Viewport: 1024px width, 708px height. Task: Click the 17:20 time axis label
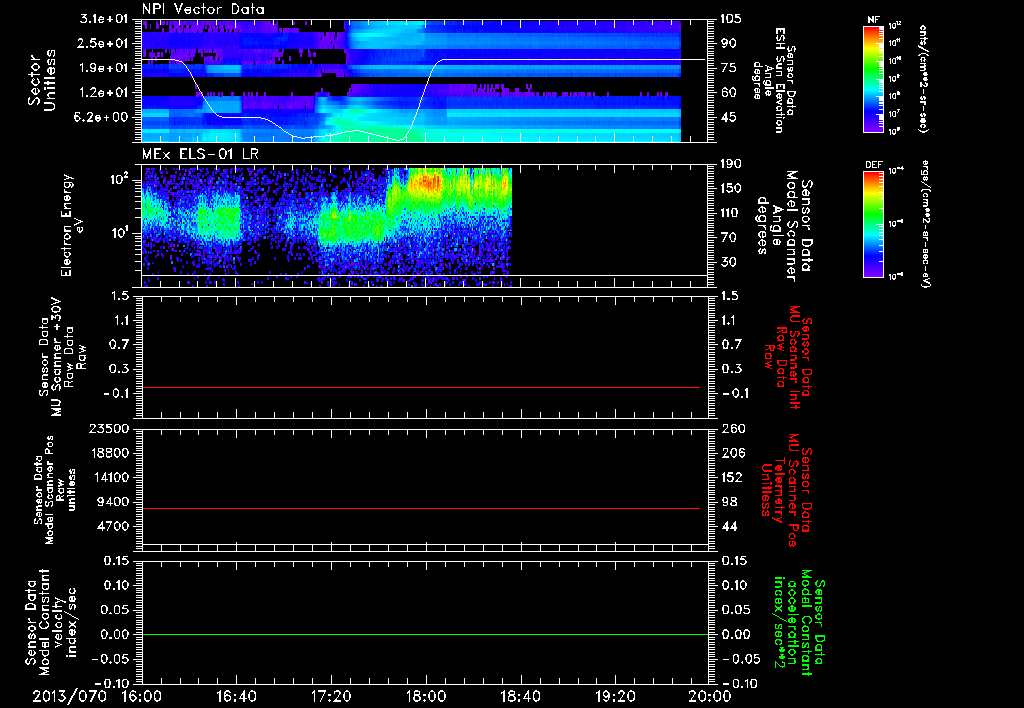tap(332, 696)
